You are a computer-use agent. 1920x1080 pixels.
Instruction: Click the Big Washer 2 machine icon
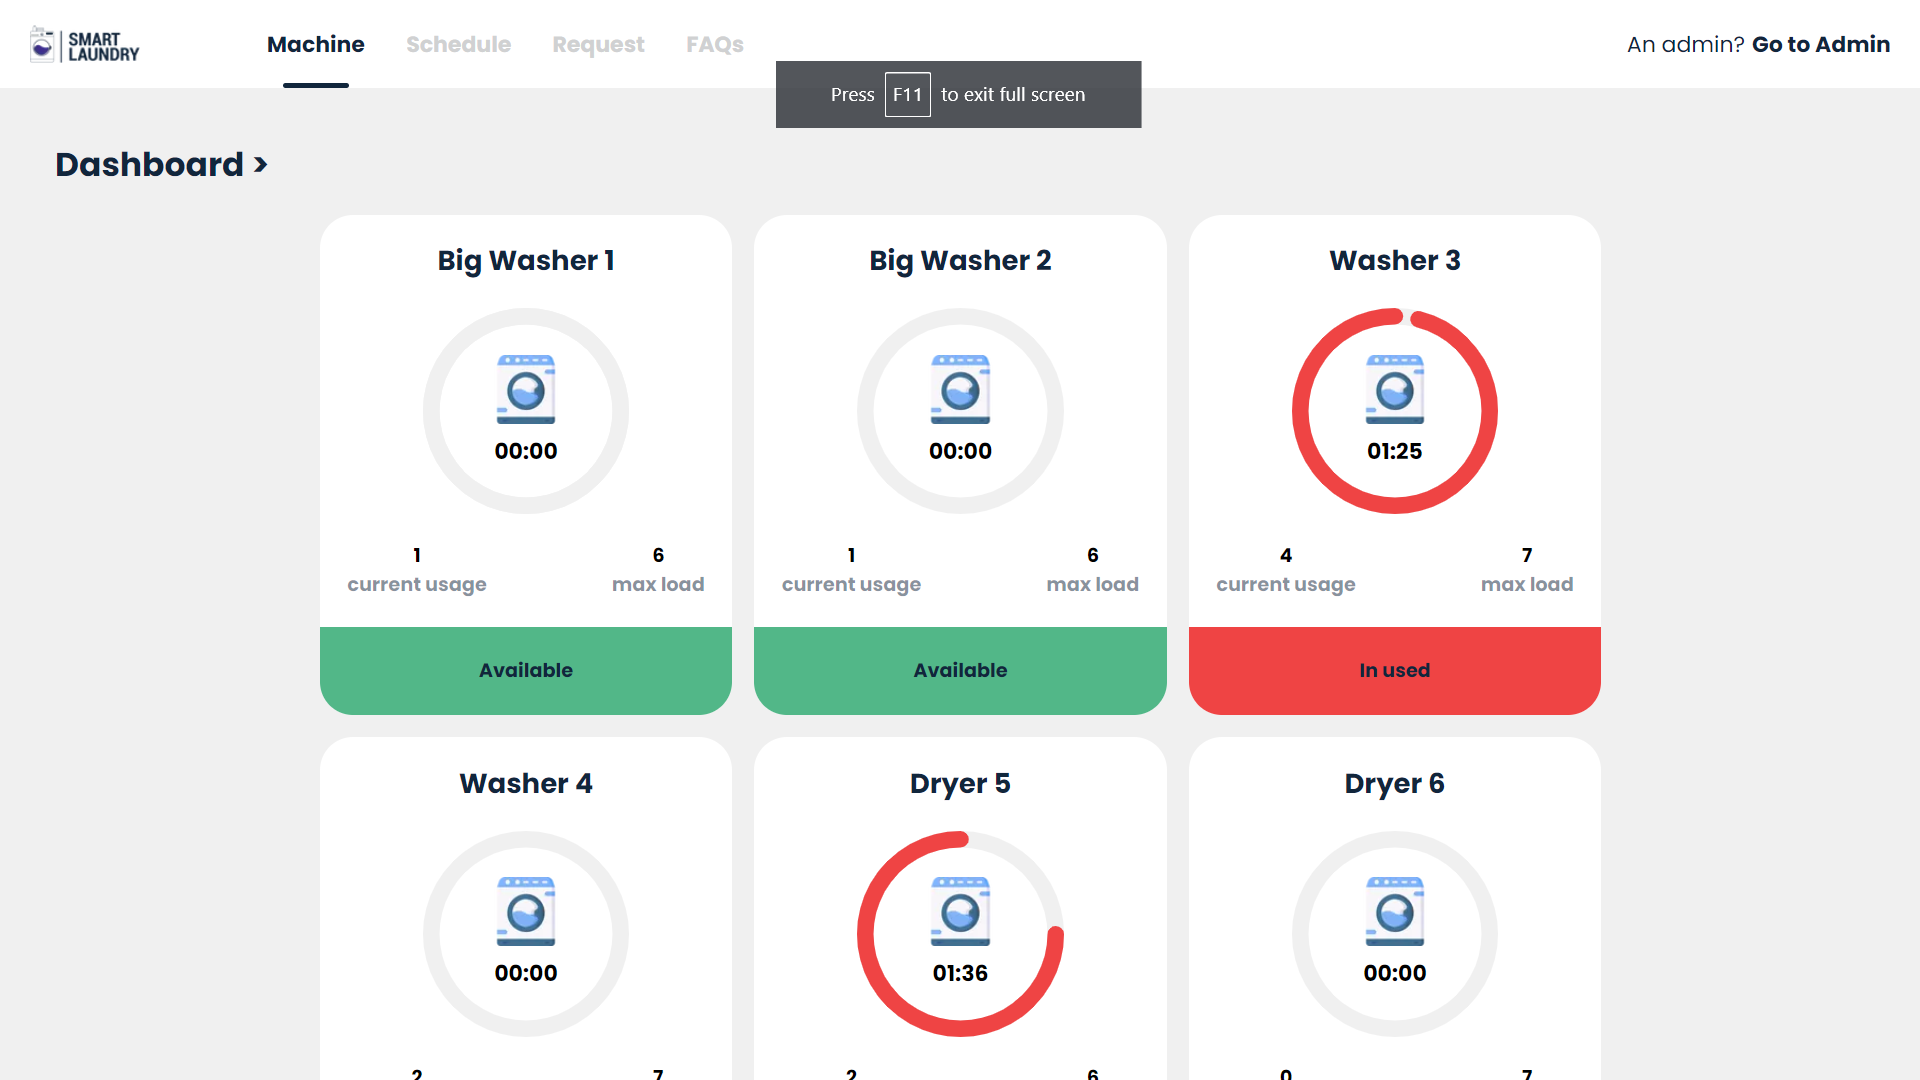[960, 390]
